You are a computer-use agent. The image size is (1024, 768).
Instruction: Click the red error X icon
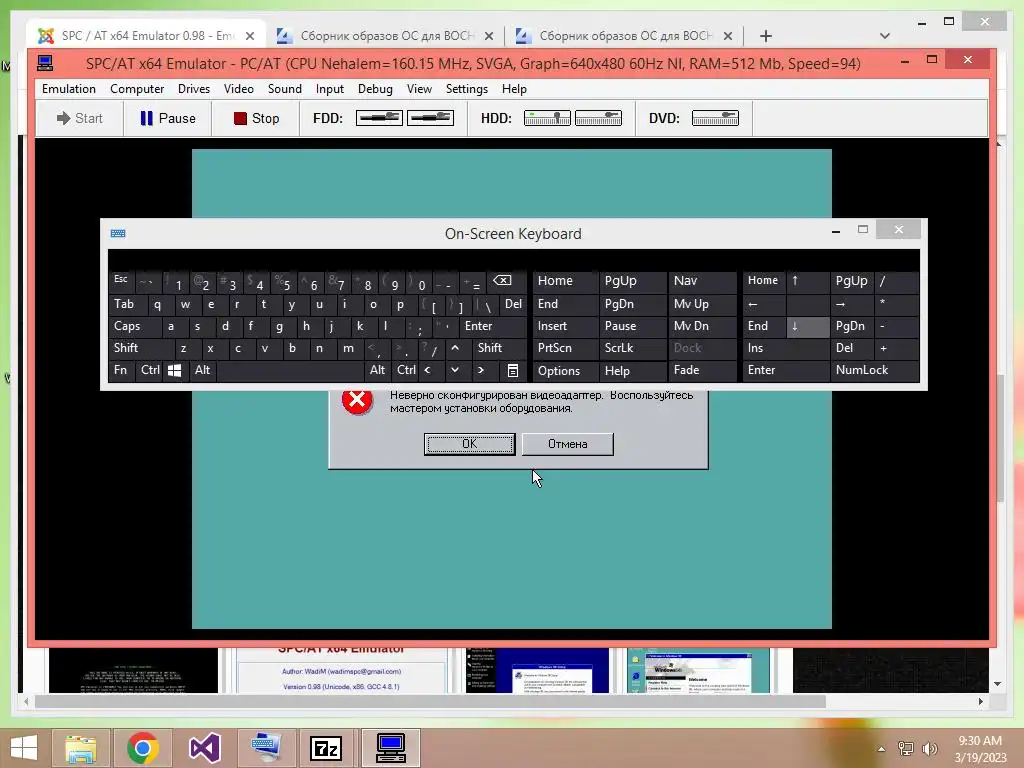tap(357, 400)
